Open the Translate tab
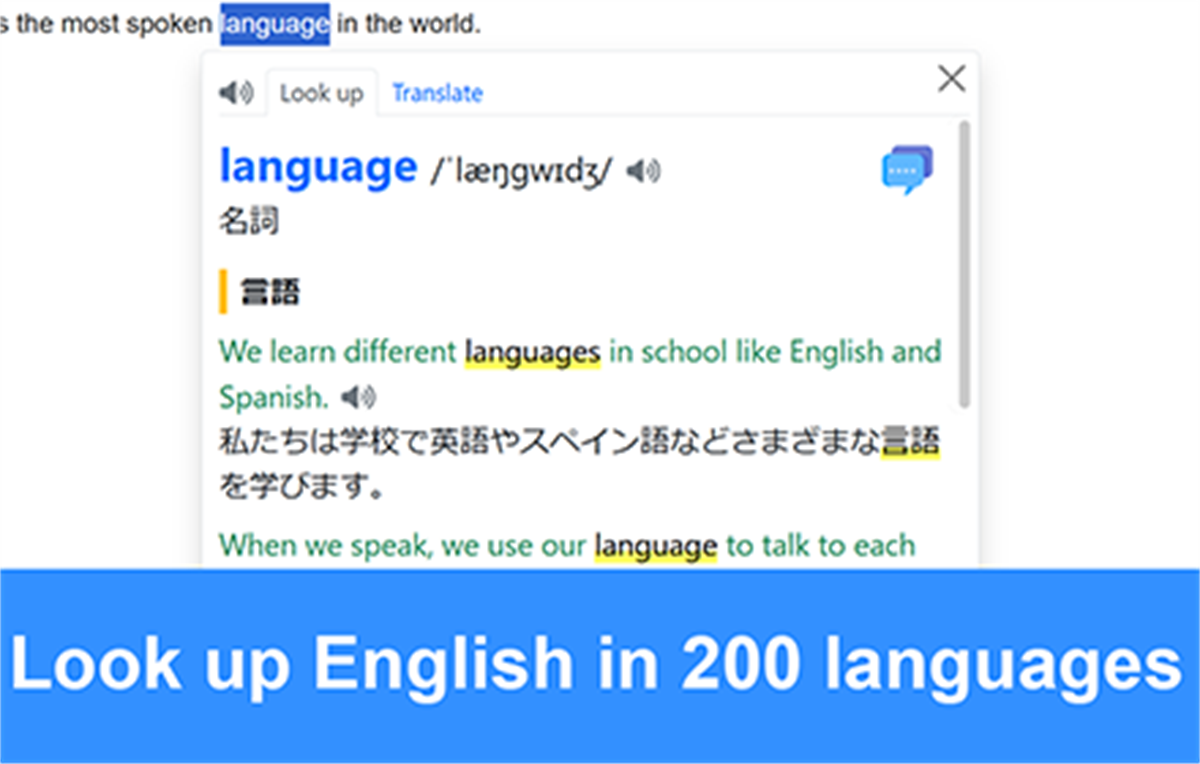 point(437,93)
